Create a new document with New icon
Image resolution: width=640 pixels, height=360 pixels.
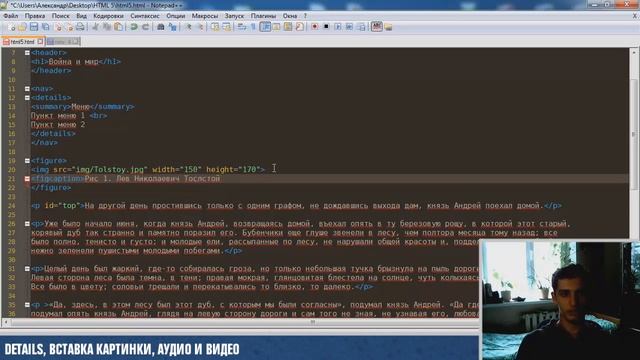coord(11,27)
